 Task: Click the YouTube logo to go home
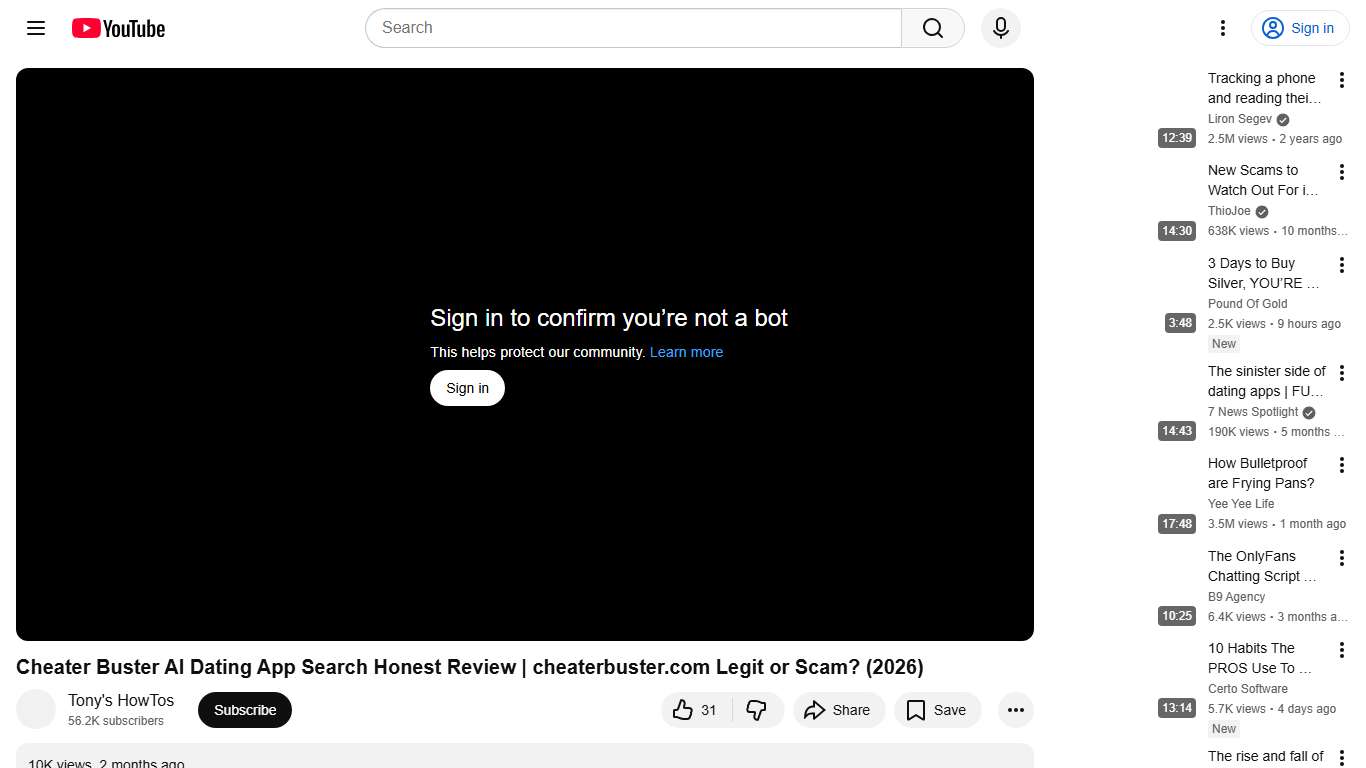pyautogui.click(x=117, y=28)
